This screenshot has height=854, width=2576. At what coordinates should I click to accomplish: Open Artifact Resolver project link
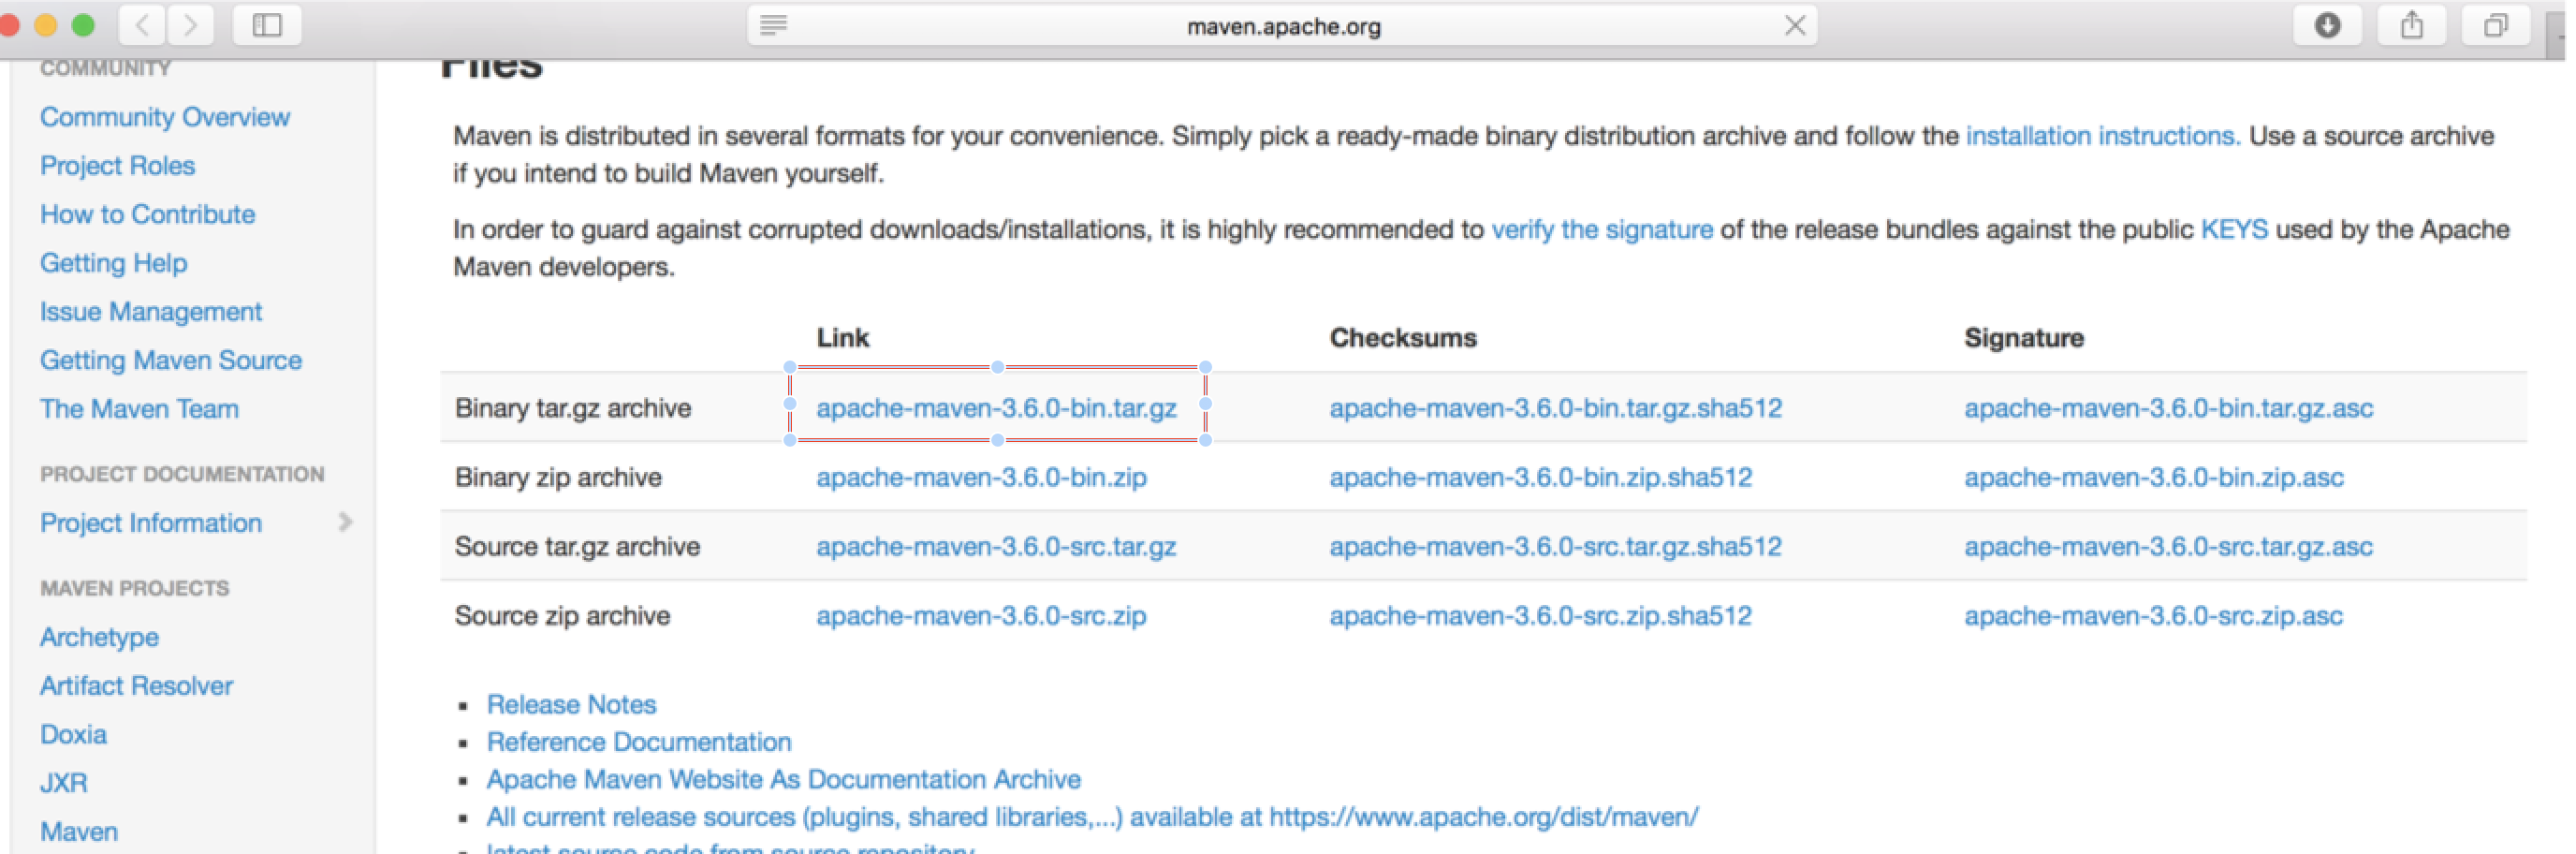[x=137, y=686]
